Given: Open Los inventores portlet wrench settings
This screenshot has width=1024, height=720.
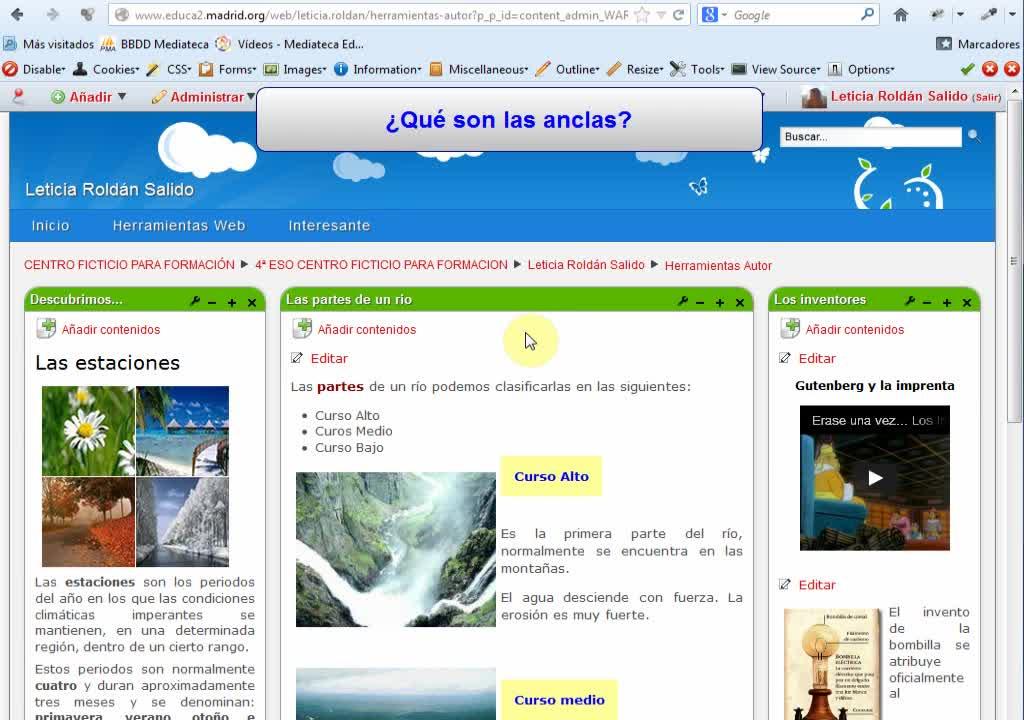Looking at the screenshot, I should (910, 301).
